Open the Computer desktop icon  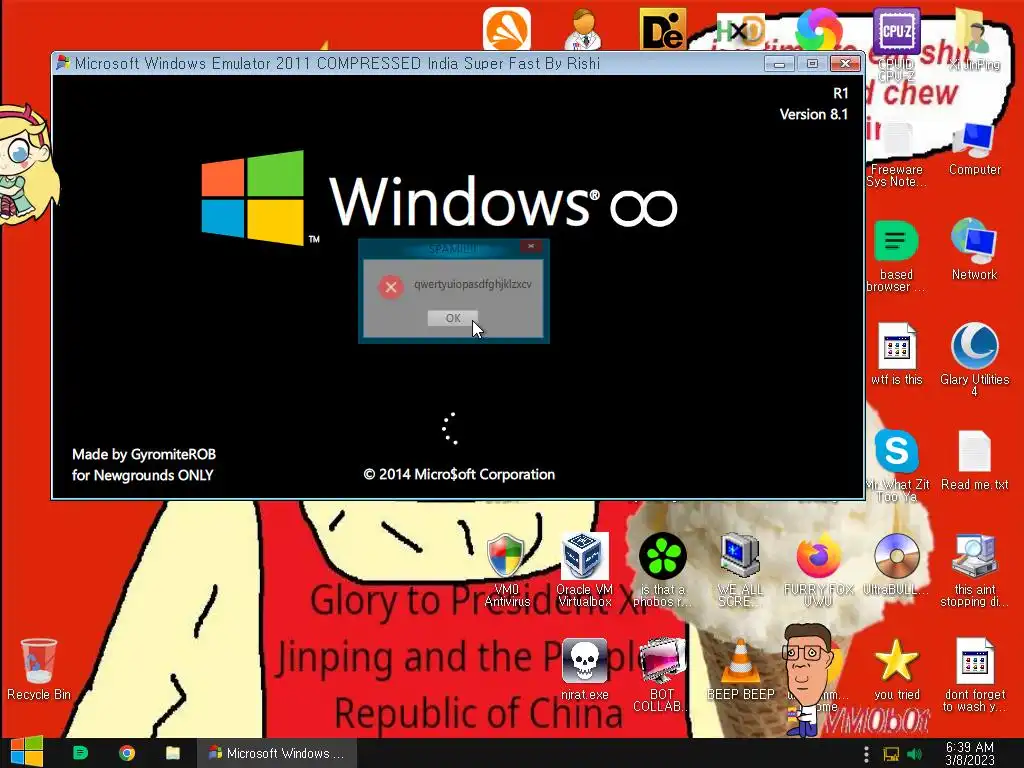(x=974, y=148)
